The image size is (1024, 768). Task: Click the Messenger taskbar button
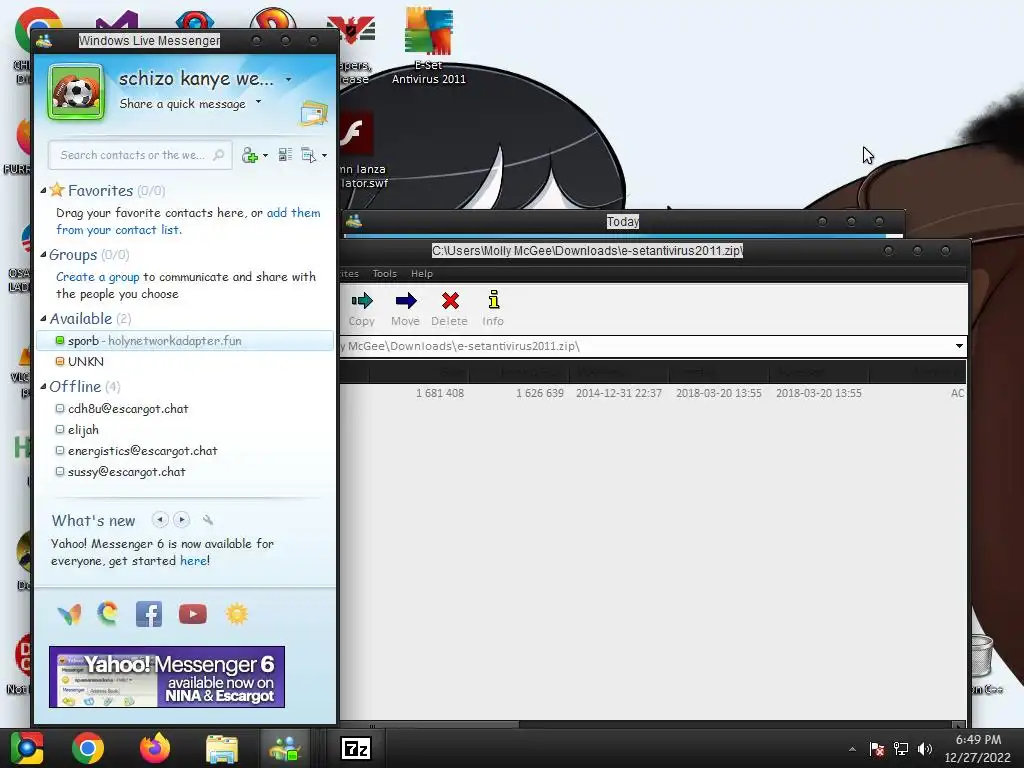[285, 748]
